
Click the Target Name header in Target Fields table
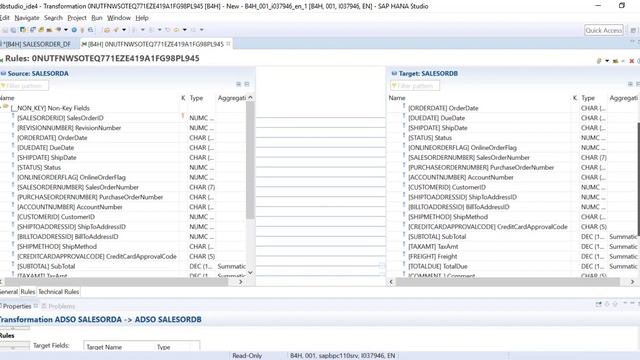coord(104,347)
